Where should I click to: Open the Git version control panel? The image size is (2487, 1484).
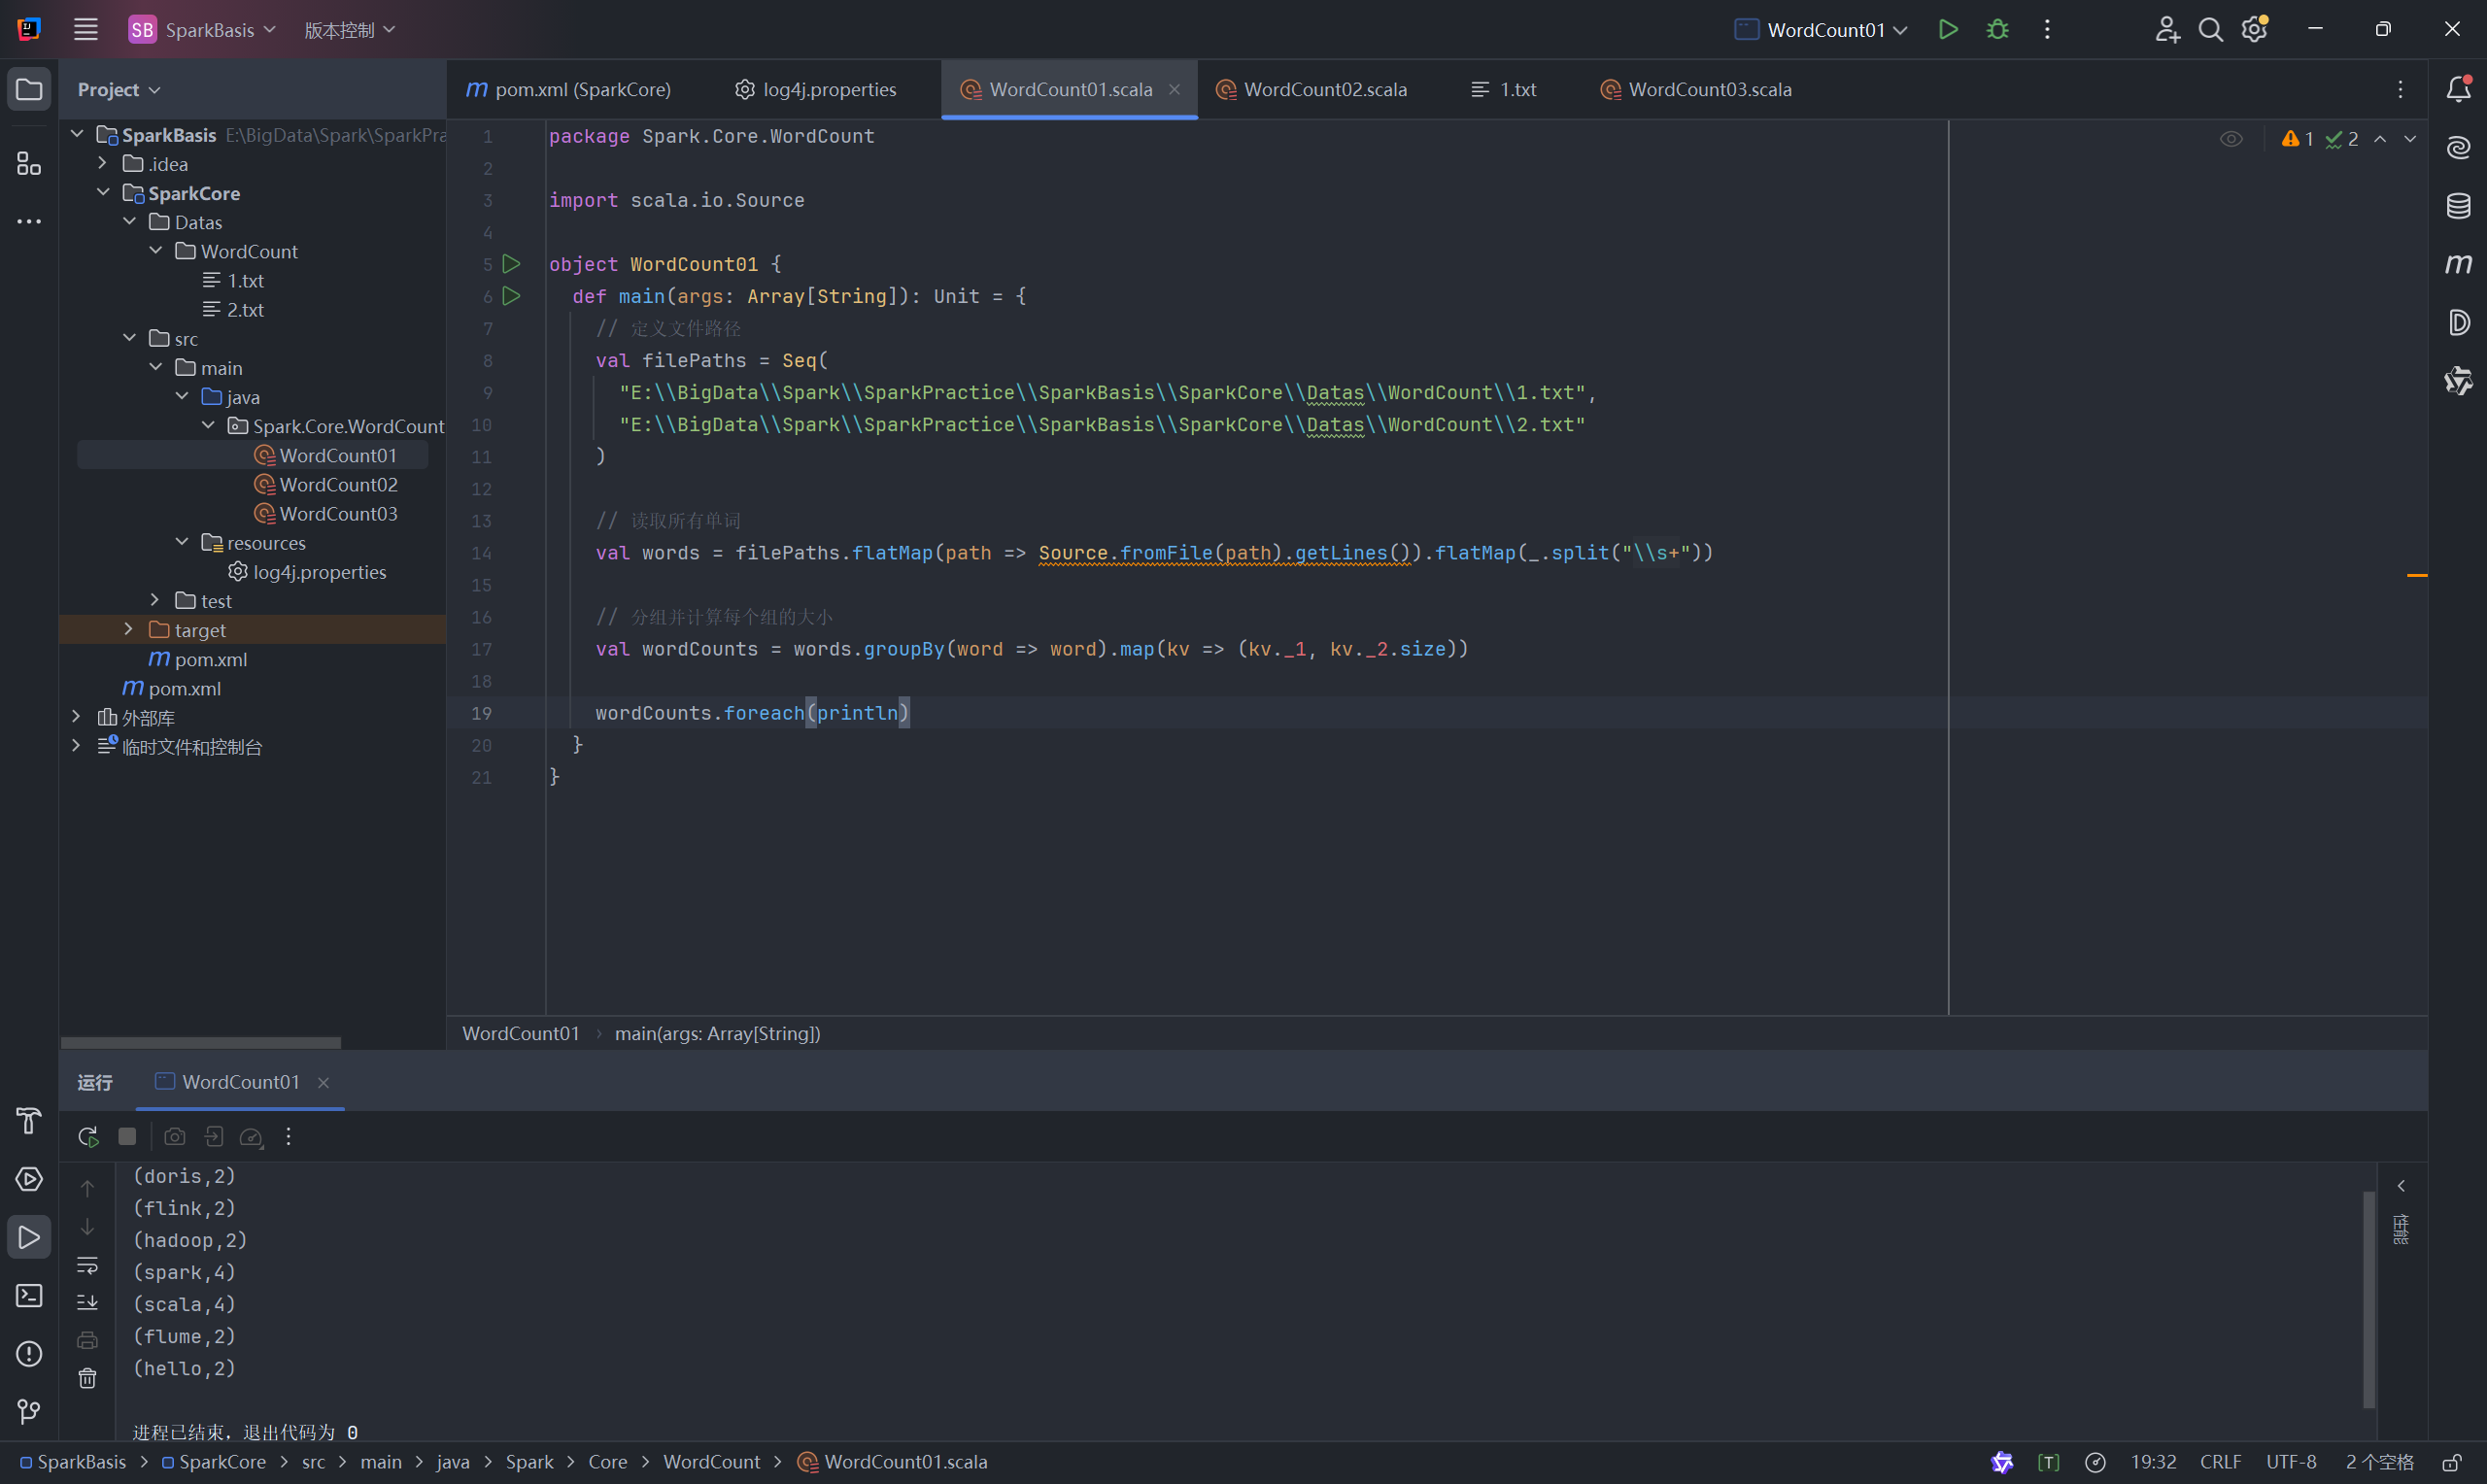(x=29, y=1411)
